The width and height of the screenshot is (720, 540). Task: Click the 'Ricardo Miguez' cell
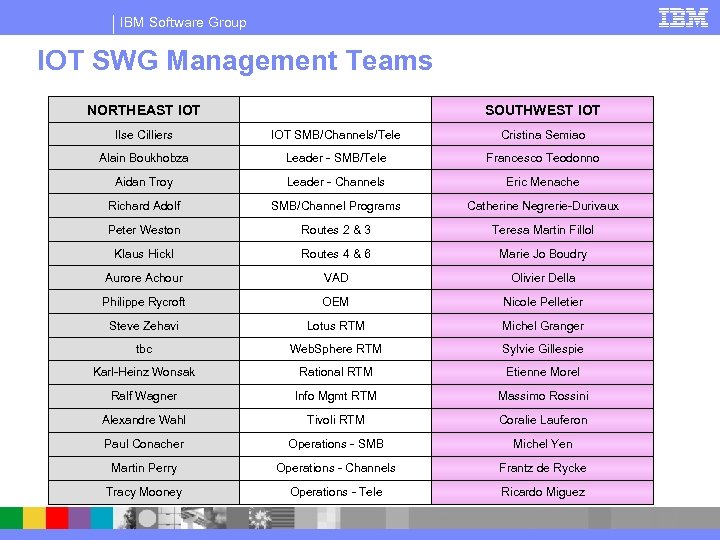point(542,492)
